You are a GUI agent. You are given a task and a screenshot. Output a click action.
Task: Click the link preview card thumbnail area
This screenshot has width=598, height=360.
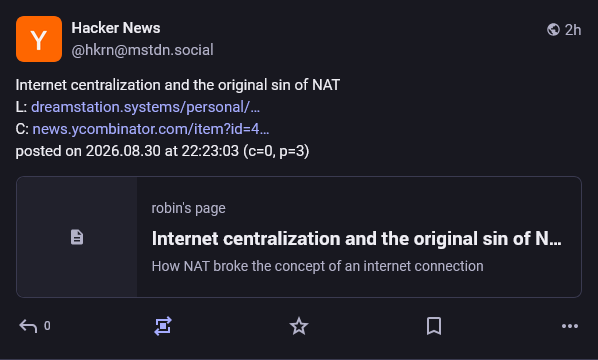pos(77,237)
